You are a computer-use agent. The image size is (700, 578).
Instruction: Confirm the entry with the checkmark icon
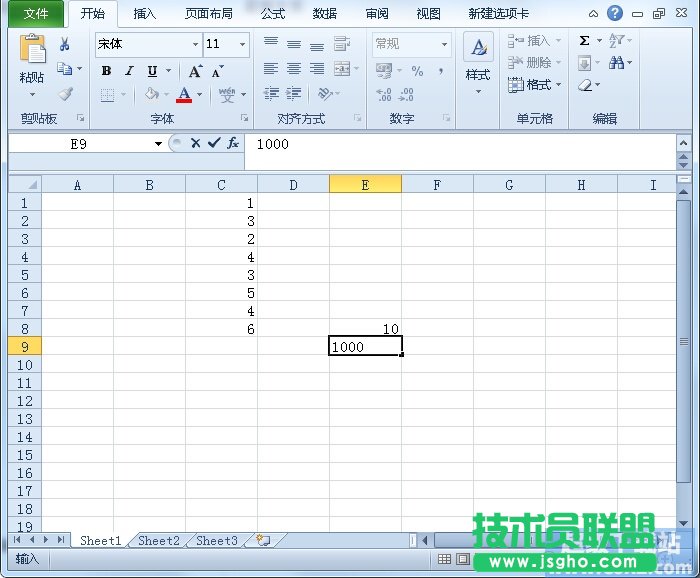tap(214, 144)
